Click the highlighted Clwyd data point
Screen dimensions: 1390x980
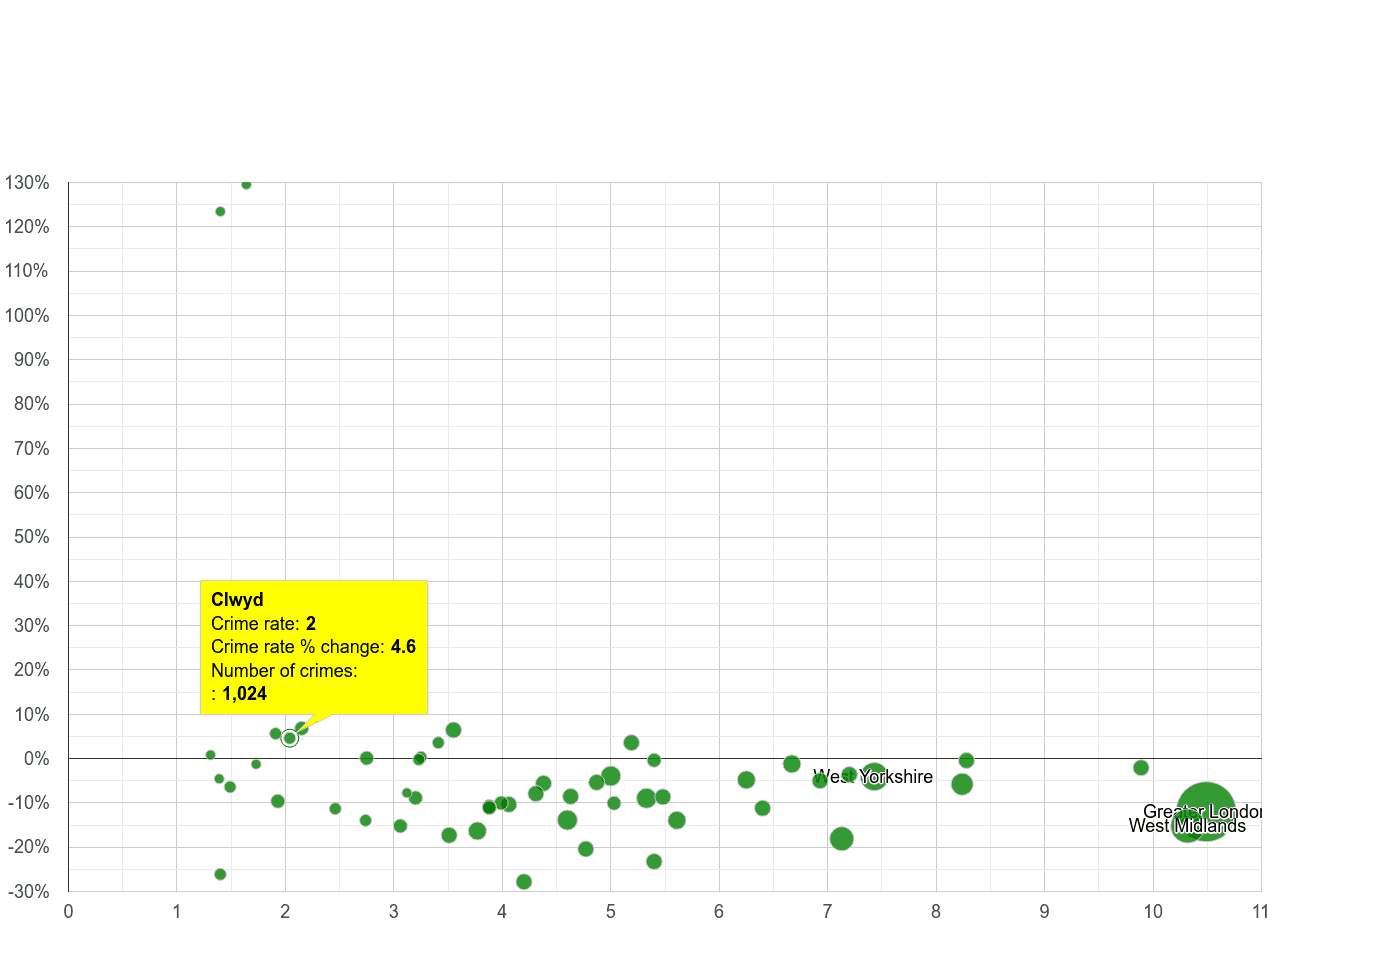(290, 738)
